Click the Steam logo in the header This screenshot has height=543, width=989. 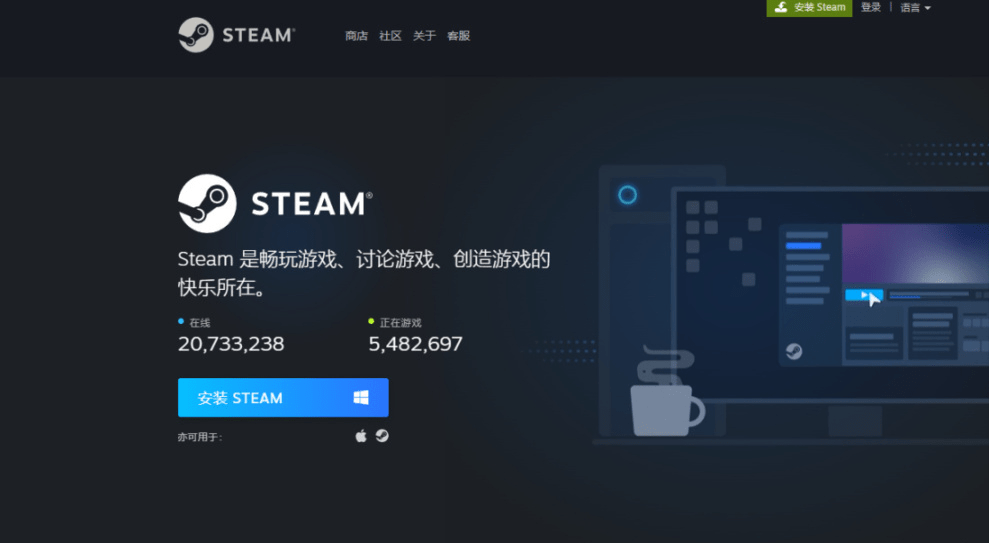[x=237, y=35]
